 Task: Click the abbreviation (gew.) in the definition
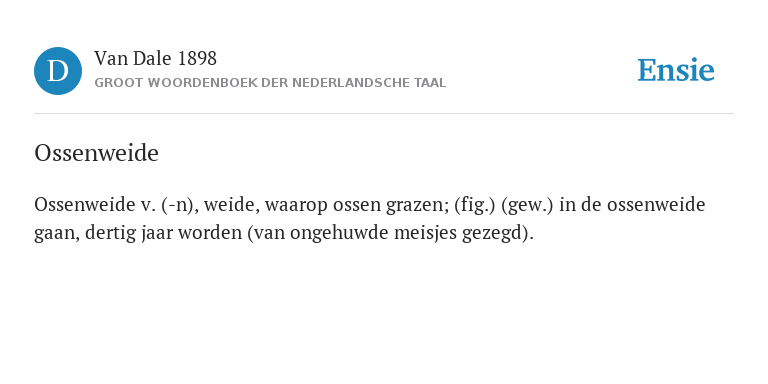[527, 205]
